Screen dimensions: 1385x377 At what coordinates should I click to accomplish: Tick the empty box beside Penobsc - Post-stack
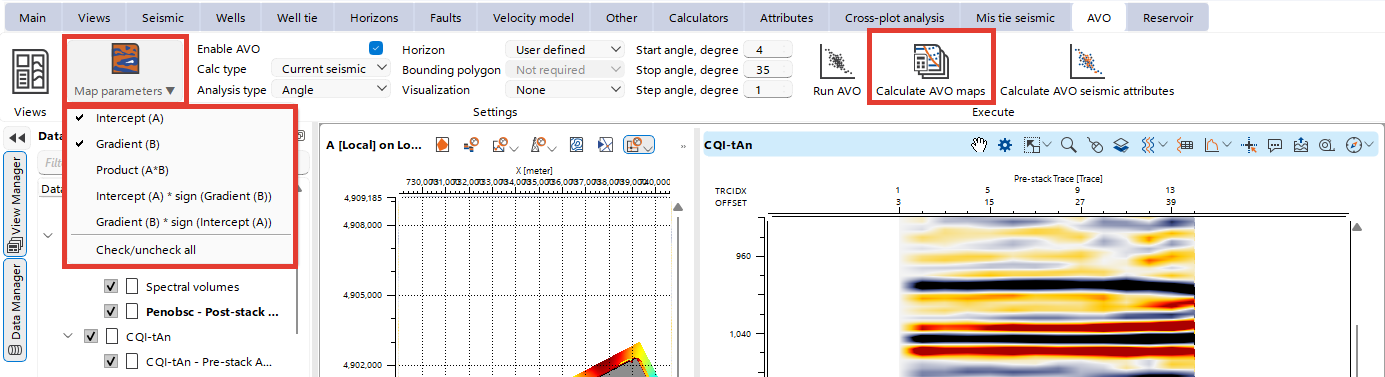(133, 311)
